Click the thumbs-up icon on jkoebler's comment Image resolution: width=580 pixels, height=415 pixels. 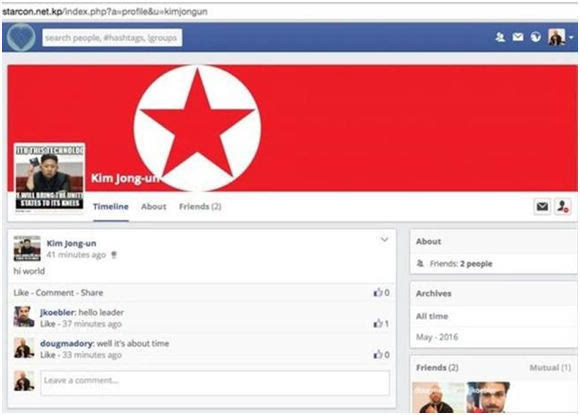coord(378,324)
